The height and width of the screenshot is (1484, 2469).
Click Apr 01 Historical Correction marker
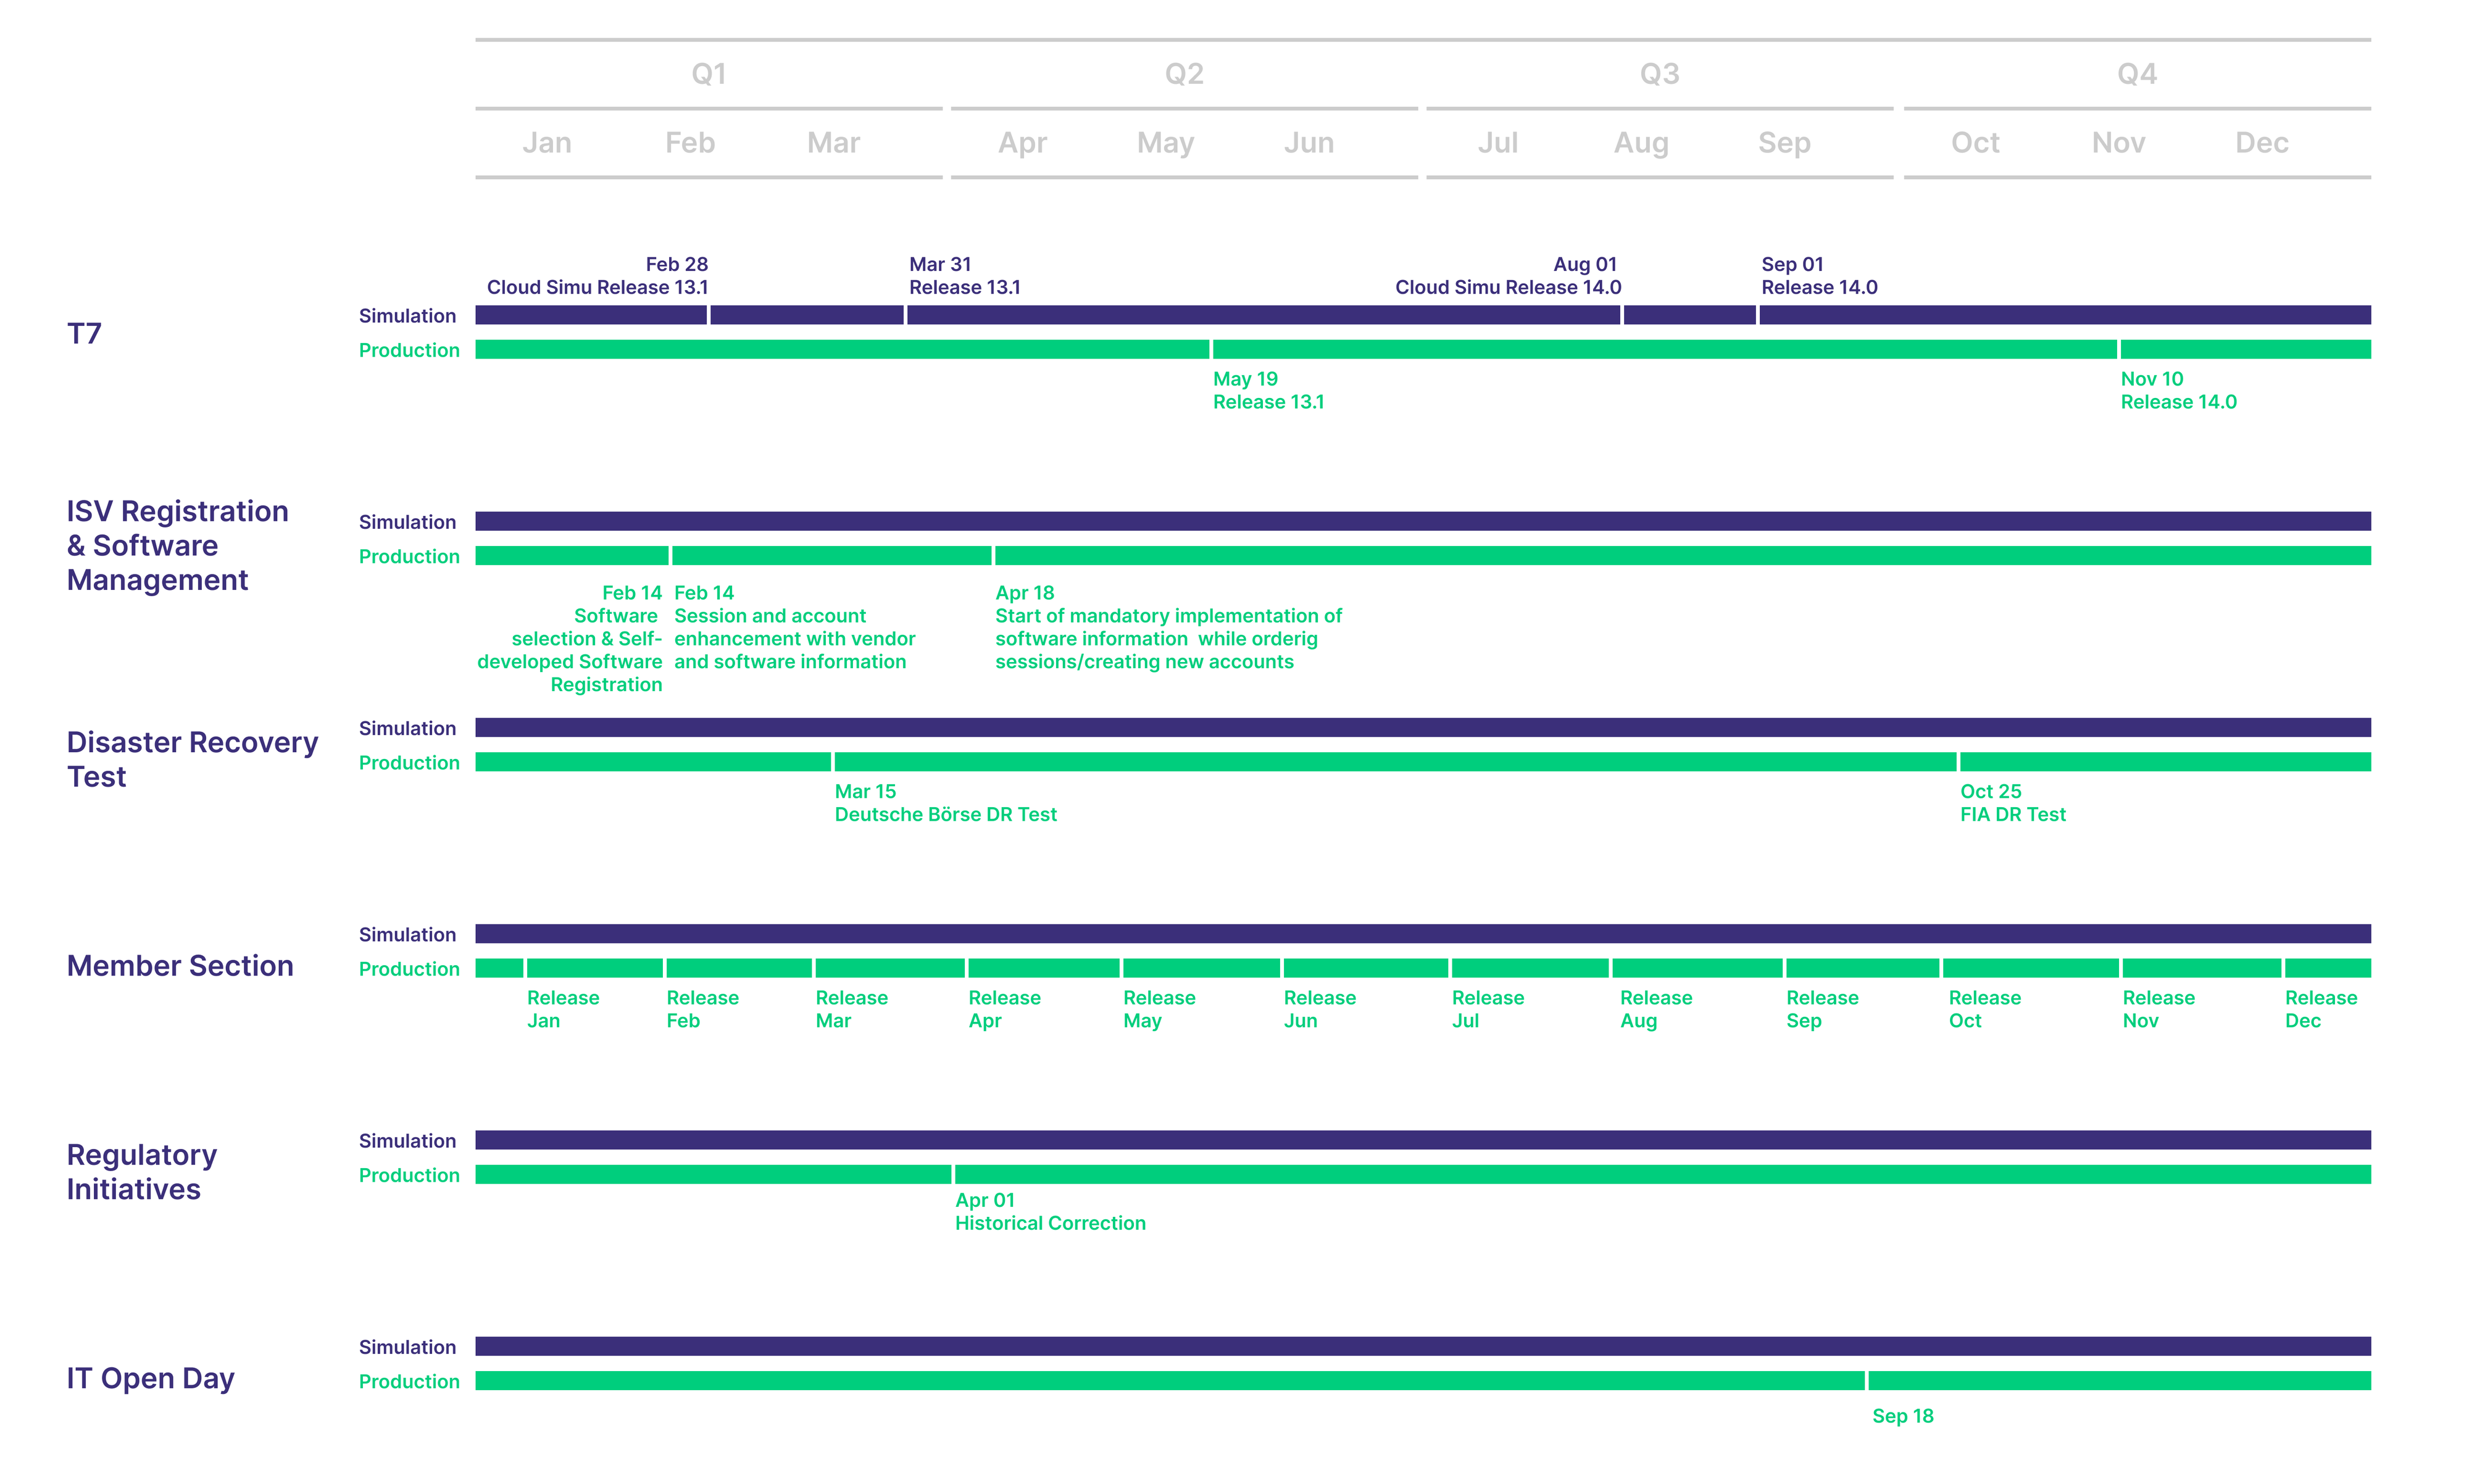click(x=1050, y=1211)
